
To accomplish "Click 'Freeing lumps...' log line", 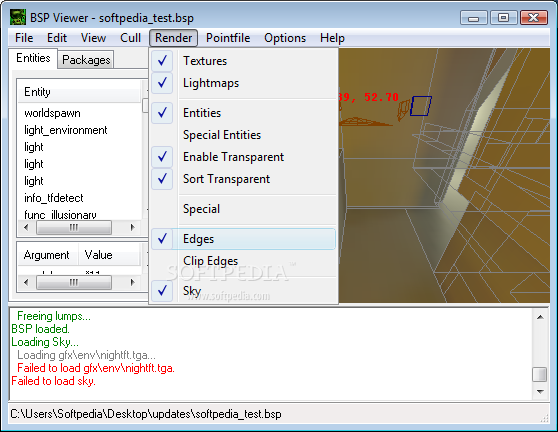I will pyautogui.click(x=54, y=316).
